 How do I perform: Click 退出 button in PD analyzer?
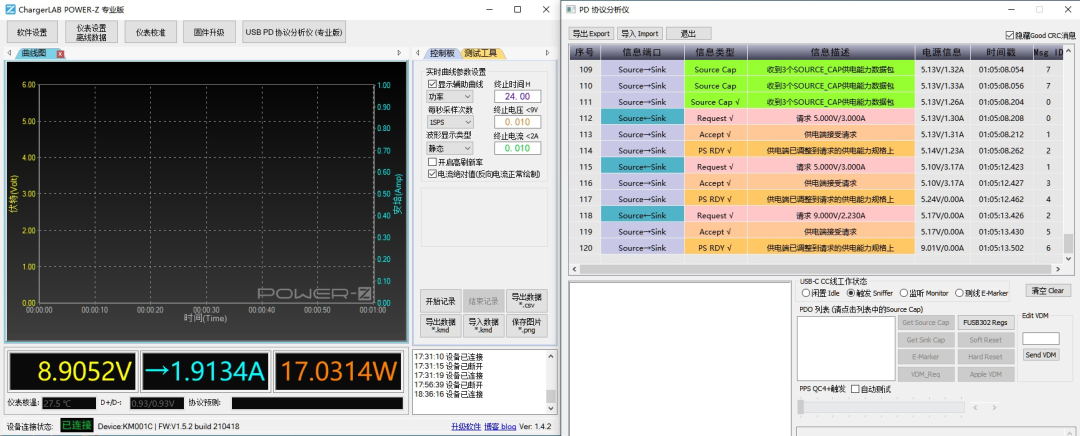coord(688,33)
